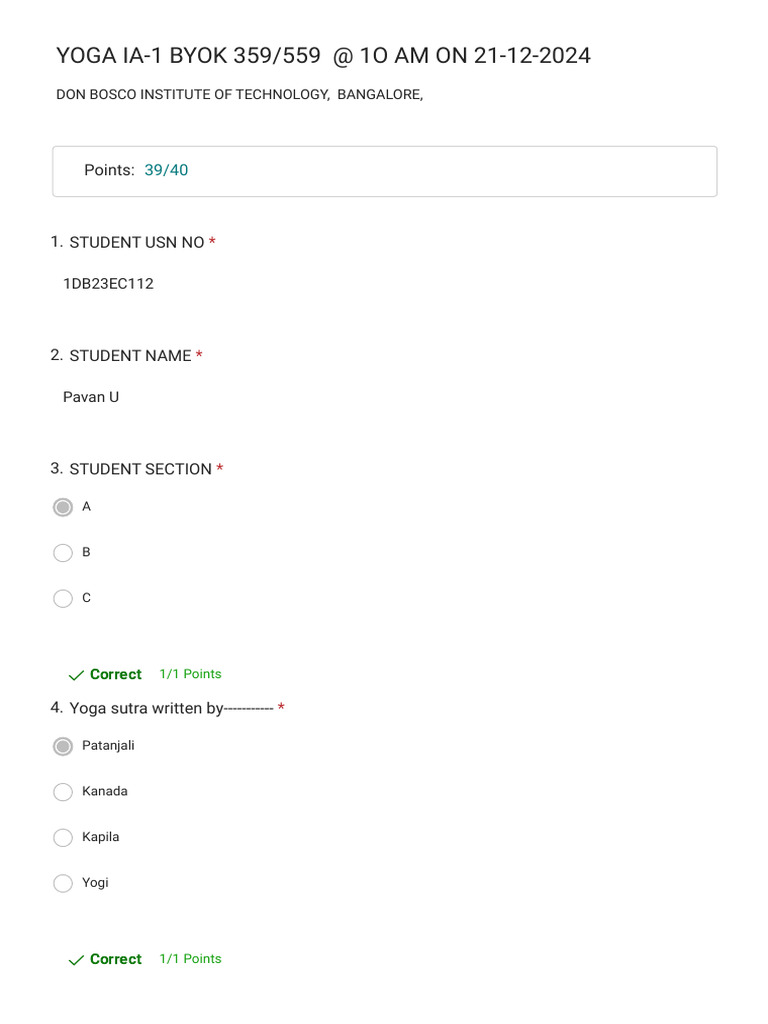The width and height of the screenshot is (768, 1024).
Task: Choose the Patanjali answer option
Action: (63, 746)
